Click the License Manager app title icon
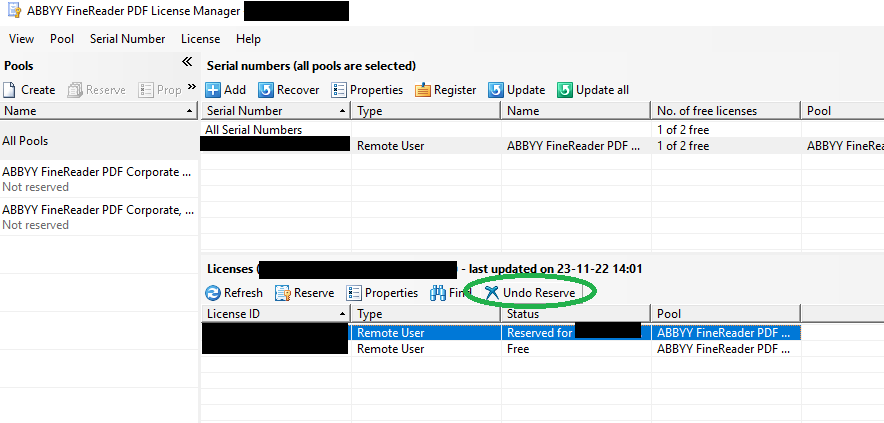Screen dimensions: 884x423 14,10
